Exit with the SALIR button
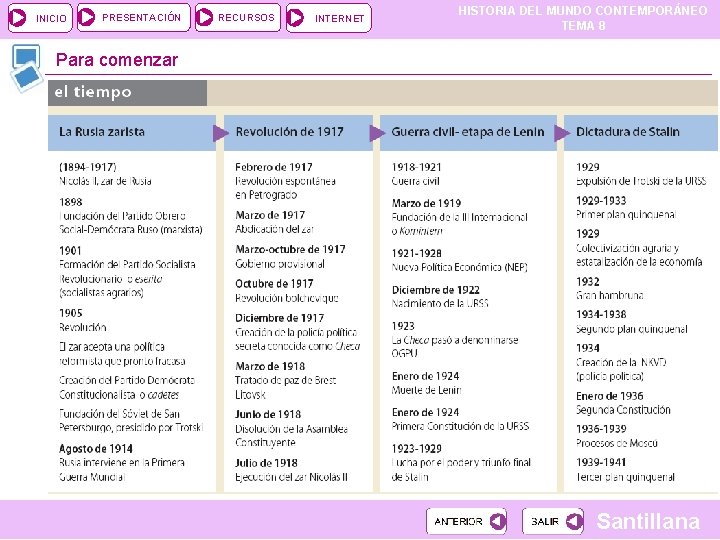720x540 pixels. coord(552,521)
